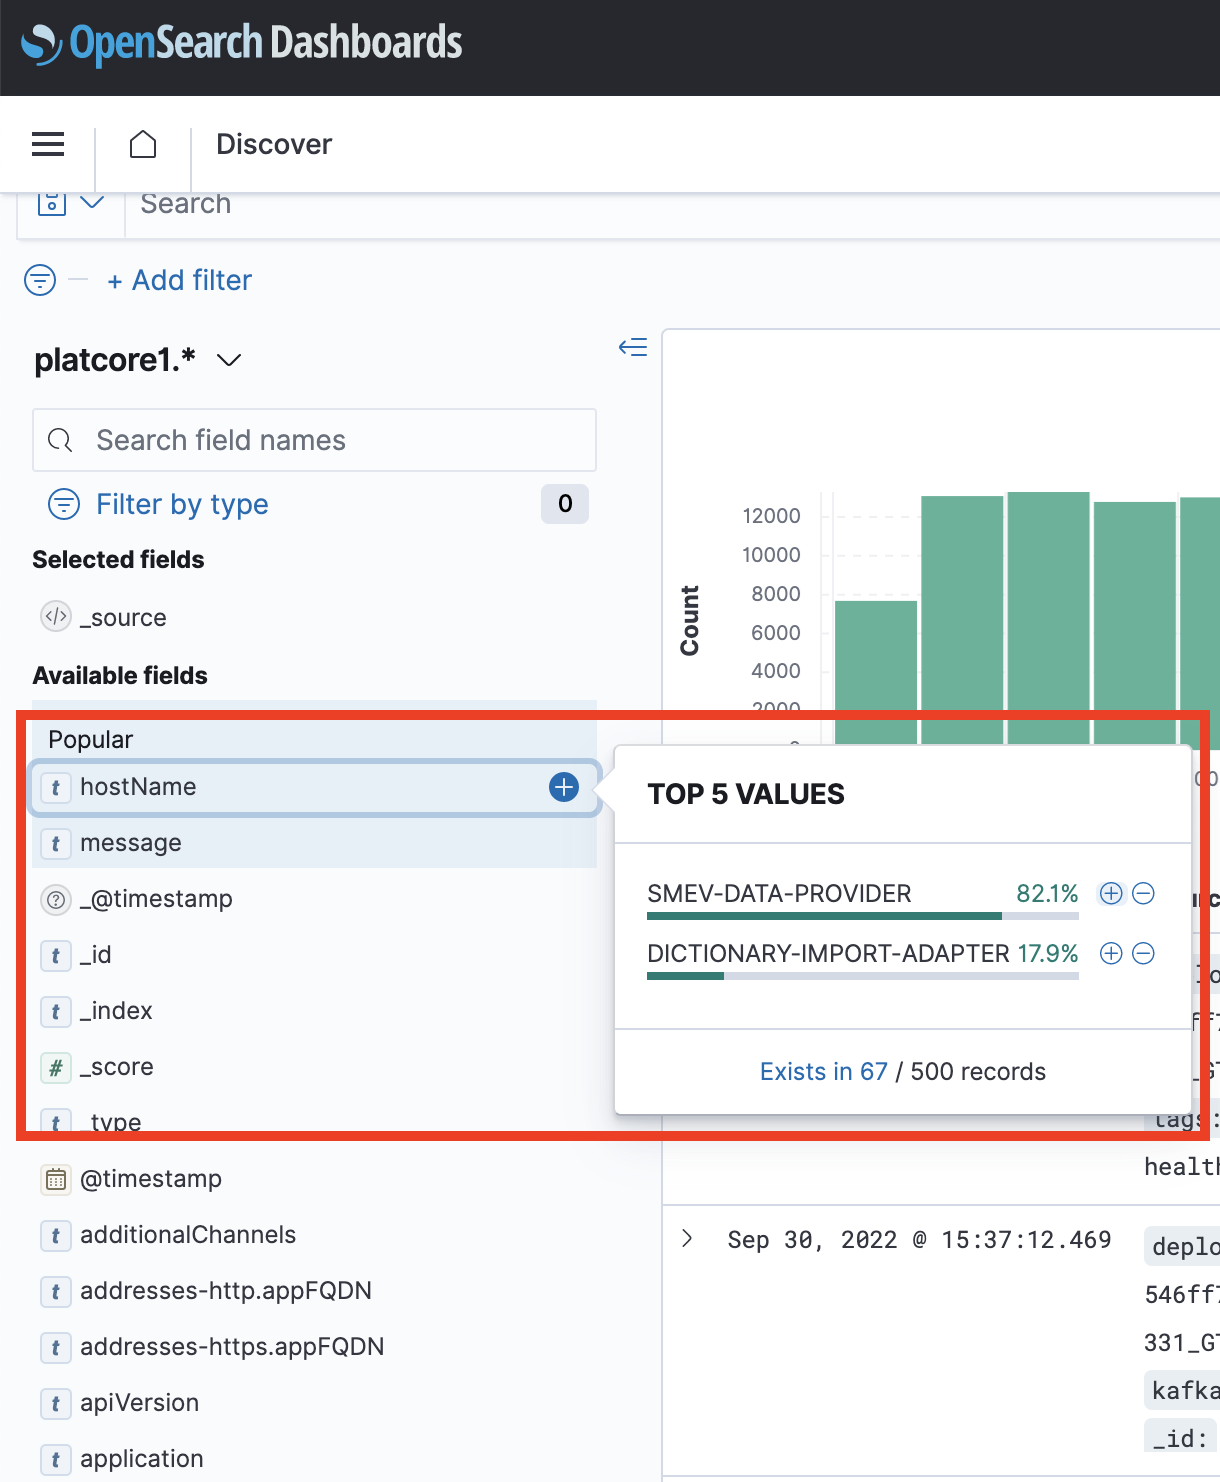Click the Available fields heading
Image resolution: width=1220 pixels, height=1482 pixels.
tap(120, 675)
